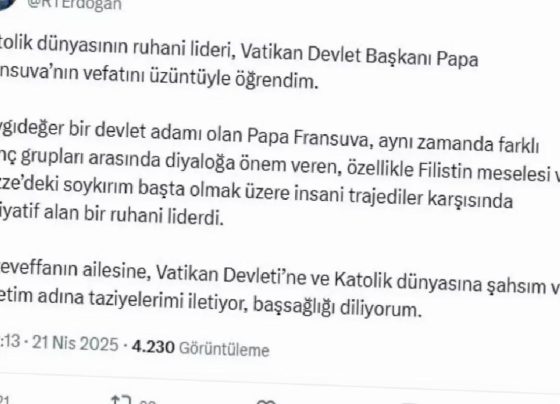The width and height of the screenshot is (560, 404).
Task: Click the word 'öğrendim' in the tweet
Action: [x=276, y=80]
